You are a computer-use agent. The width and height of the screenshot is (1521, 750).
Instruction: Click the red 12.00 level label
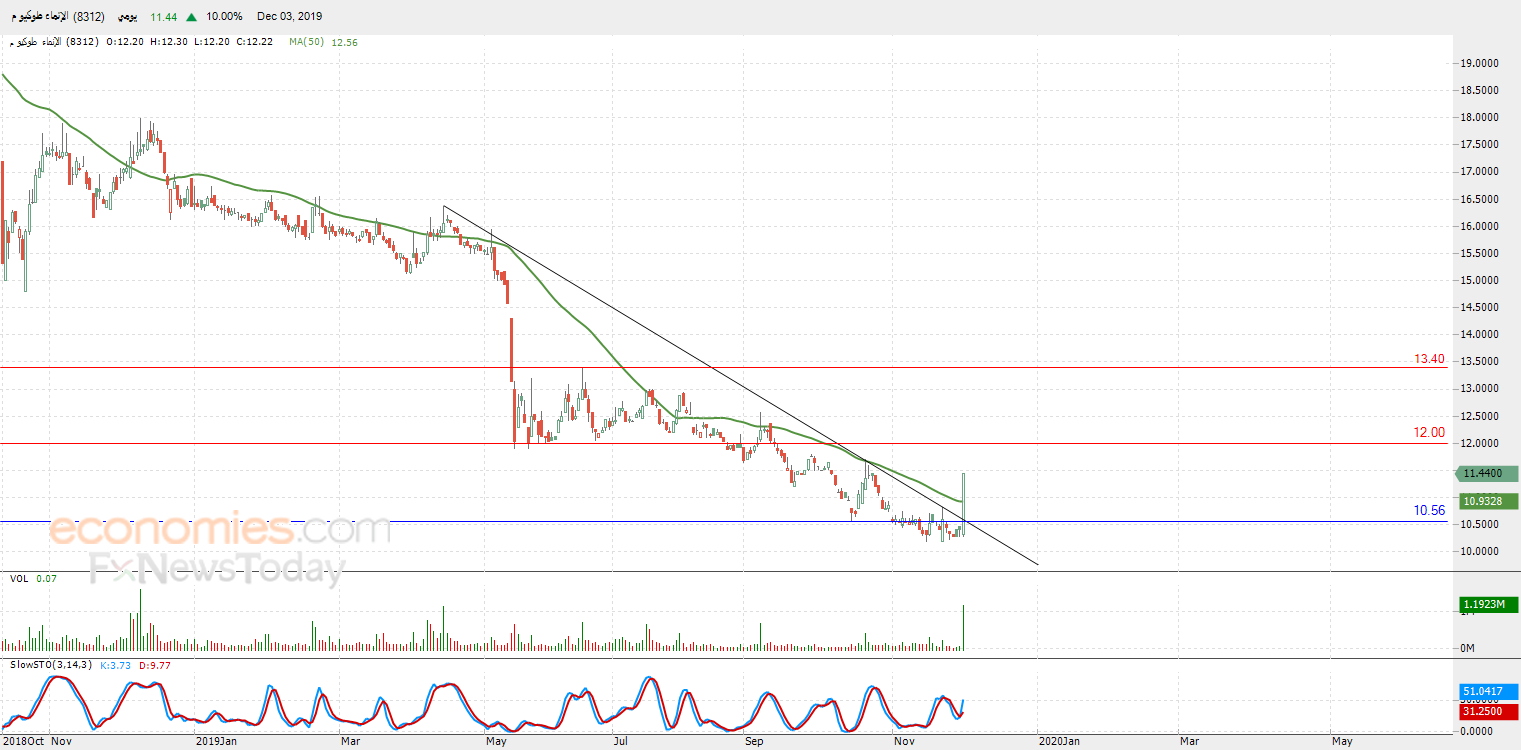1429,433
